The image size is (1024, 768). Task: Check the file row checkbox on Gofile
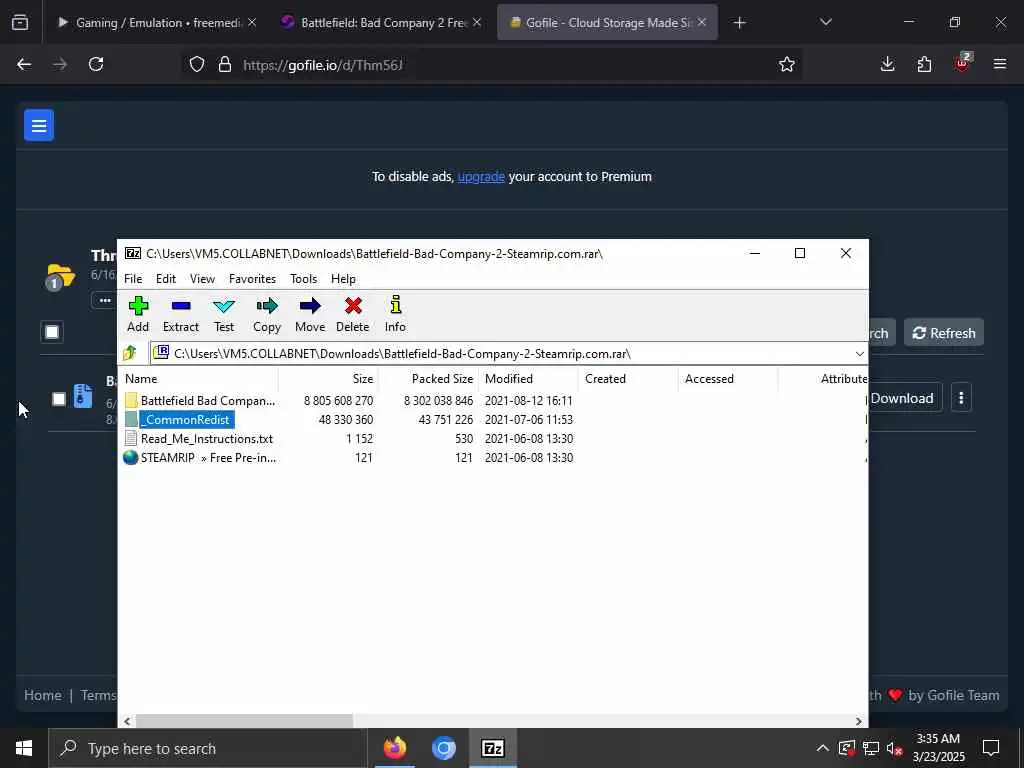point(59,398)
